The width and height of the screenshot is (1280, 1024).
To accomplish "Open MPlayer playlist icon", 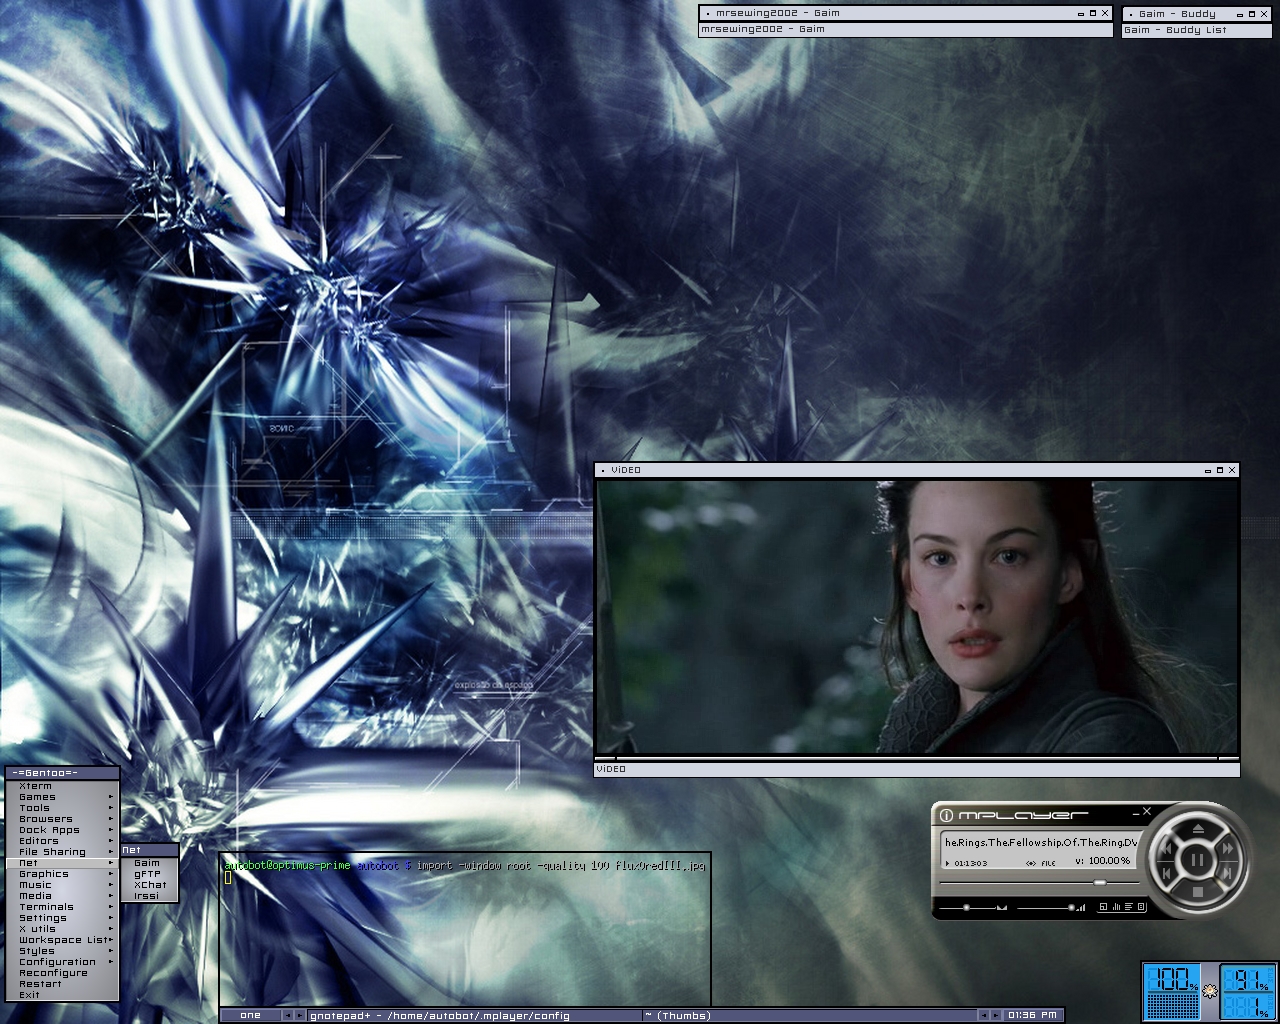I will point(1128,907).
